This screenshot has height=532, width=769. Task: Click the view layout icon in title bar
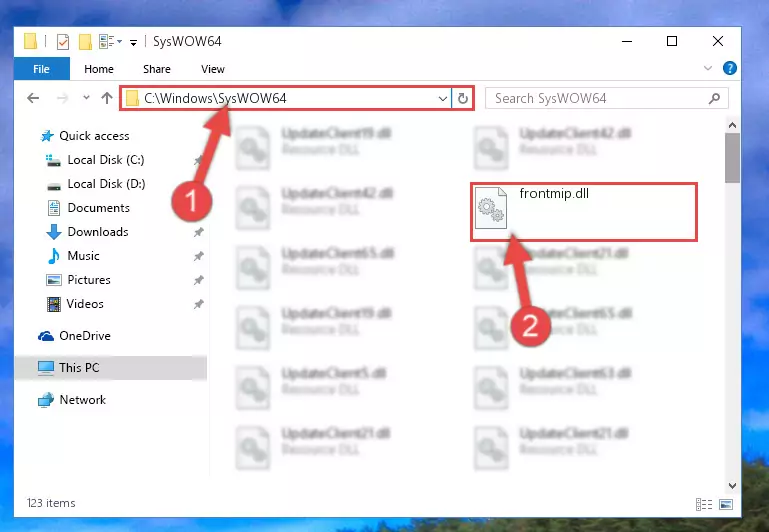point(107,42)
